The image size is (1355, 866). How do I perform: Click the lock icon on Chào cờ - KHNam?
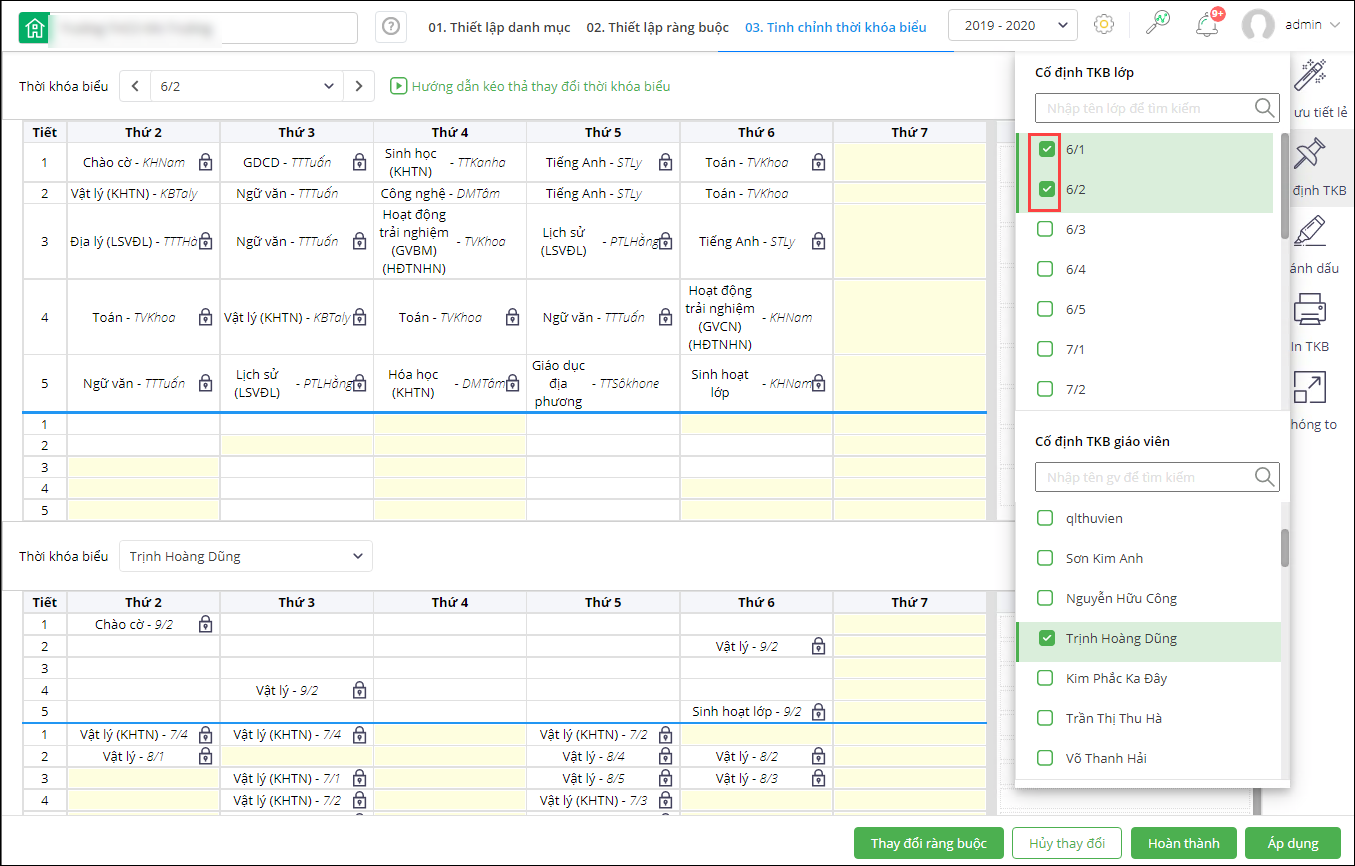[205, 162]
